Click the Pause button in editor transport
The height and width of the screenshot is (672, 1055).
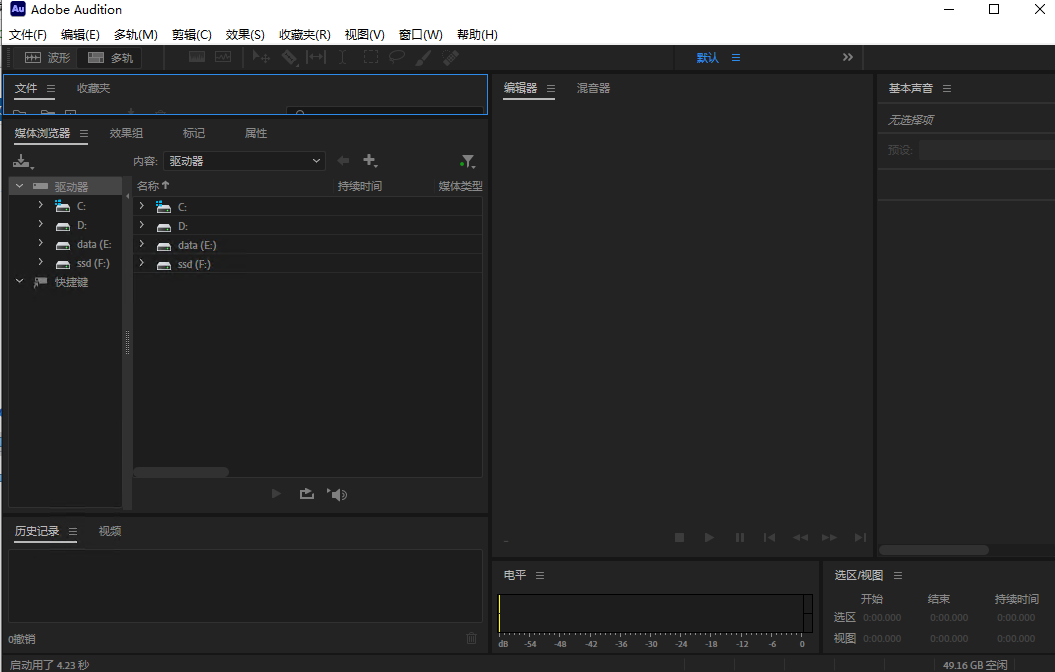tap(739, 537)
